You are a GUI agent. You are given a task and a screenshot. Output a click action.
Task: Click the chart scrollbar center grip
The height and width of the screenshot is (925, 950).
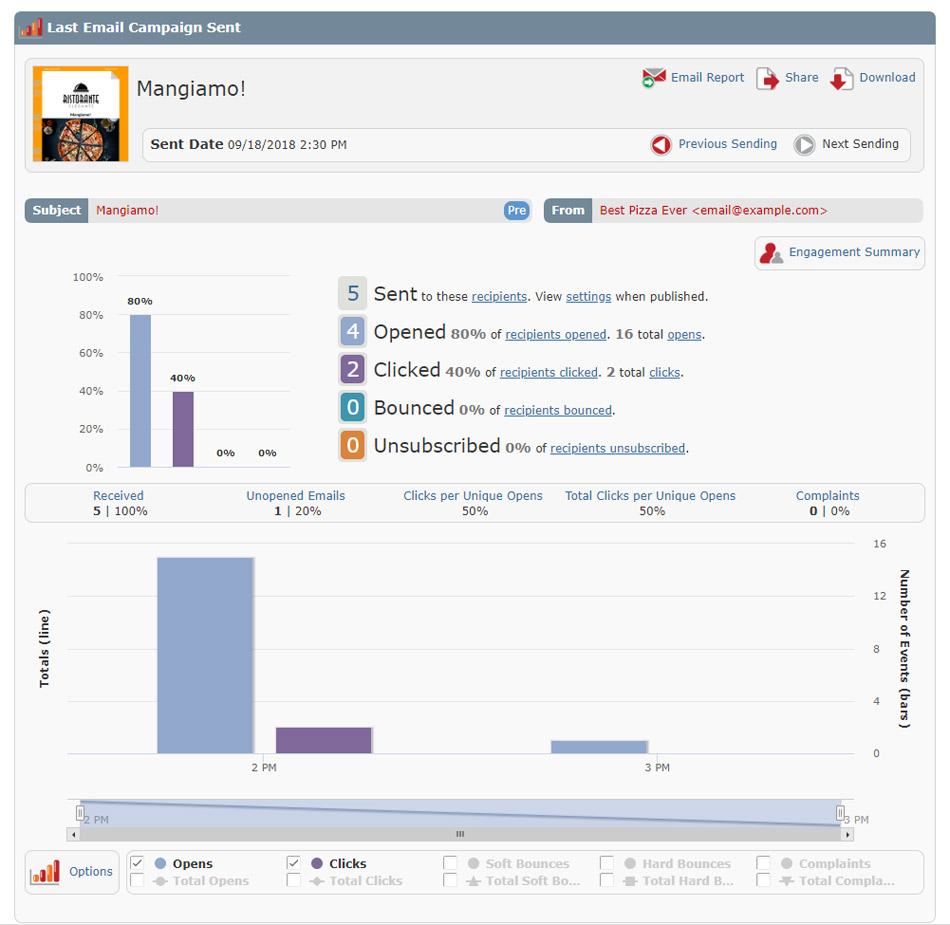click(460, 835)
